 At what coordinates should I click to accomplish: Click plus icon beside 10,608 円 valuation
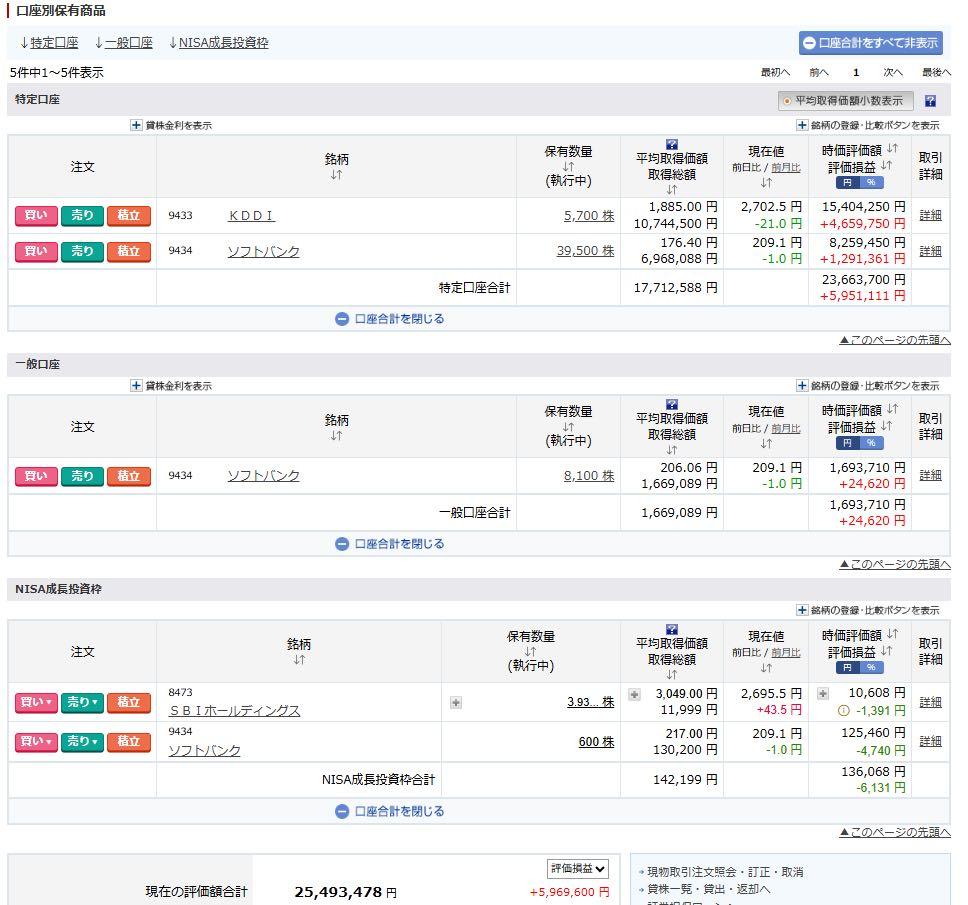point(822,694)
